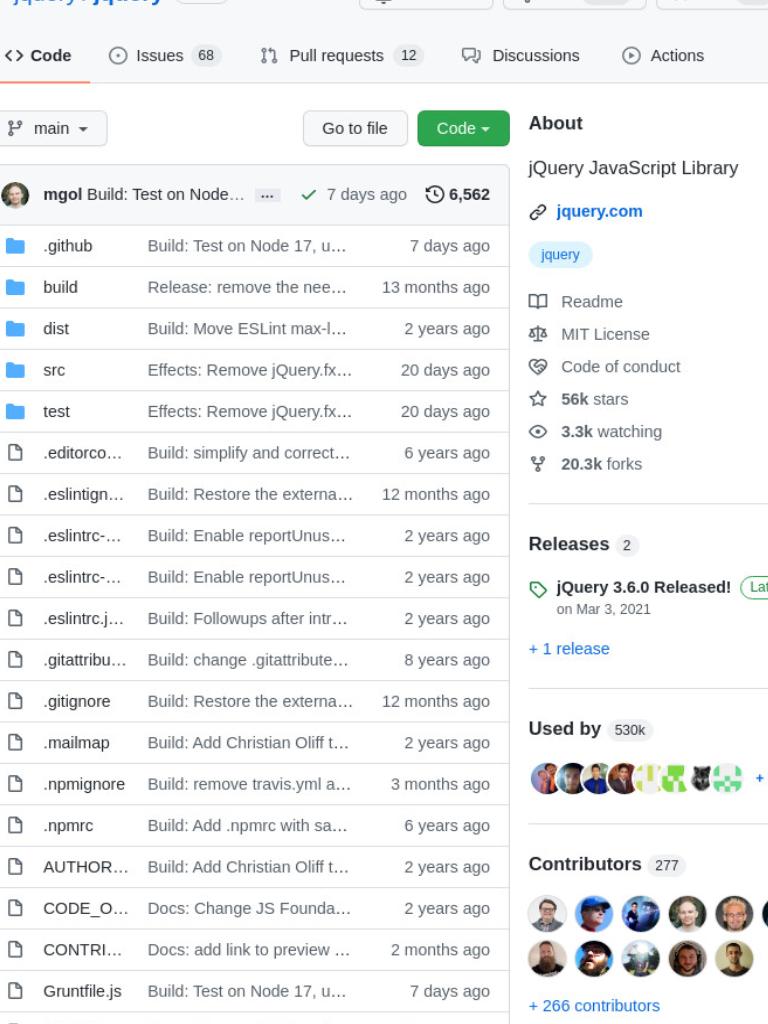Click the Gruntfile.js file icon
This screenshot has width=768, height=1024.
15,991
